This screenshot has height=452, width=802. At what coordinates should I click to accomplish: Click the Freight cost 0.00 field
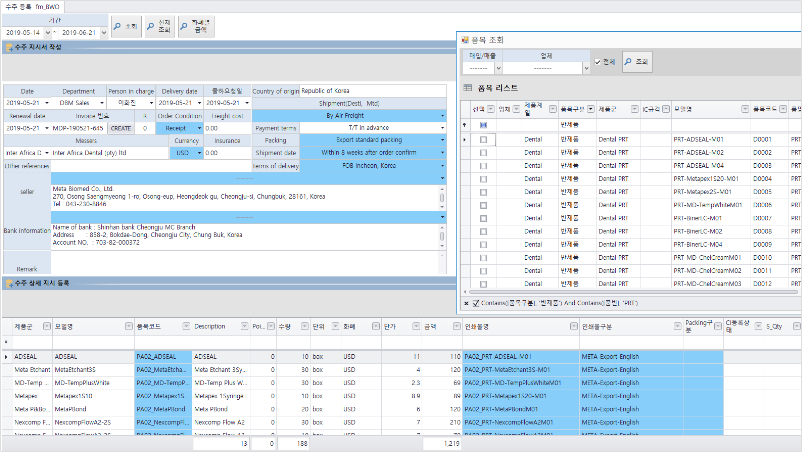(227, 128)
